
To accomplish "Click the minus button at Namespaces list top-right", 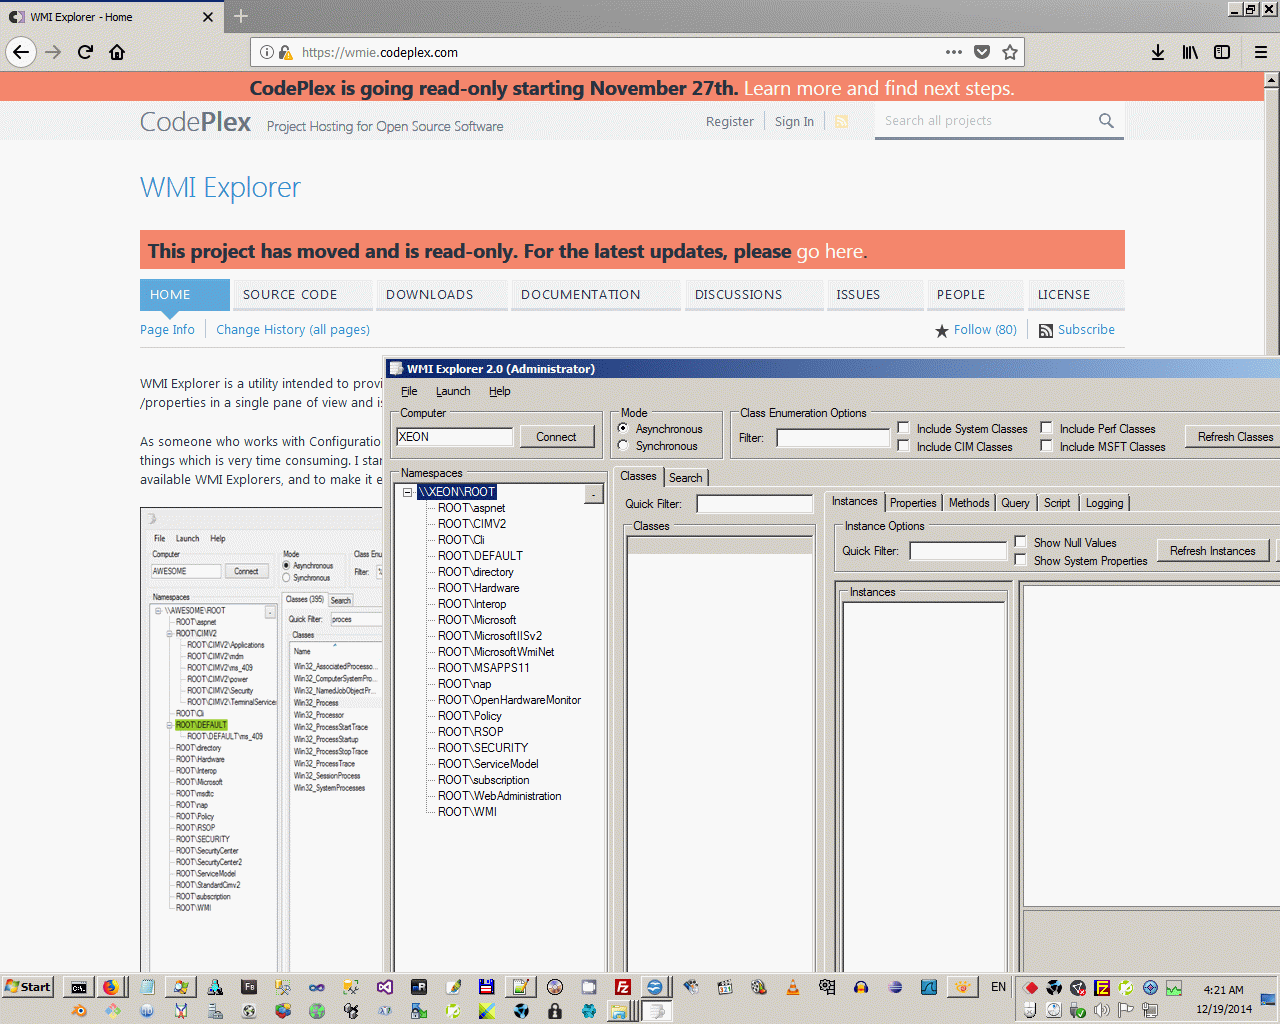I will tap(594, 494).
